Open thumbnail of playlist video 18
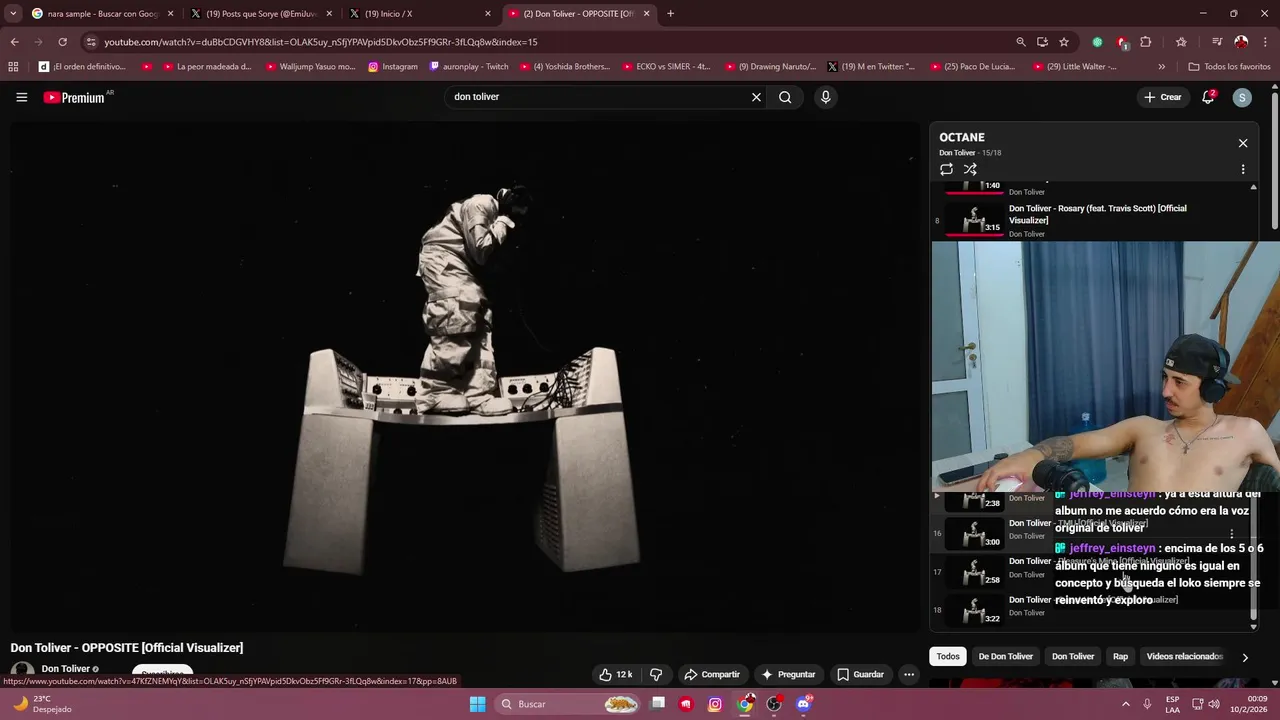The image size is (1280, 720). [974, 610]
